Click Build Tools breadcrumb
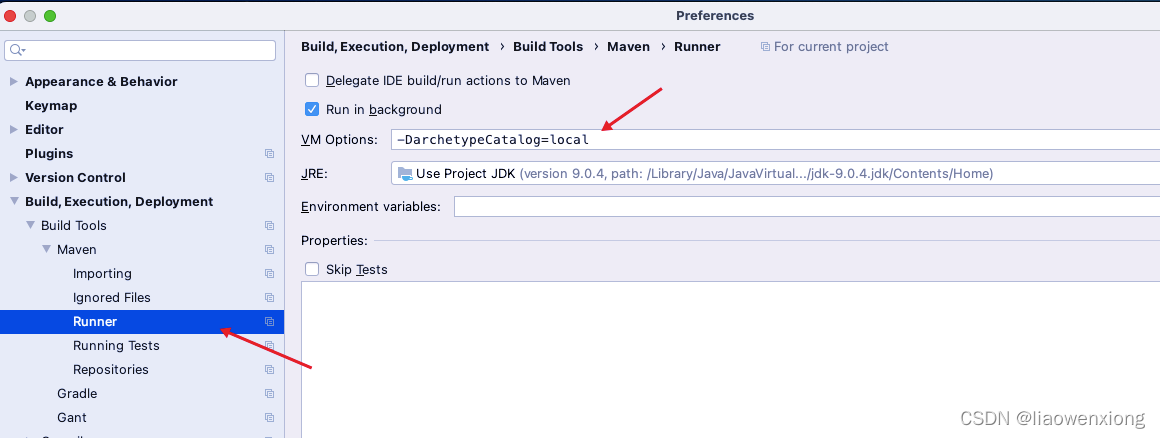The height and width of the screenshot is (438, 1160). [548, 47]
